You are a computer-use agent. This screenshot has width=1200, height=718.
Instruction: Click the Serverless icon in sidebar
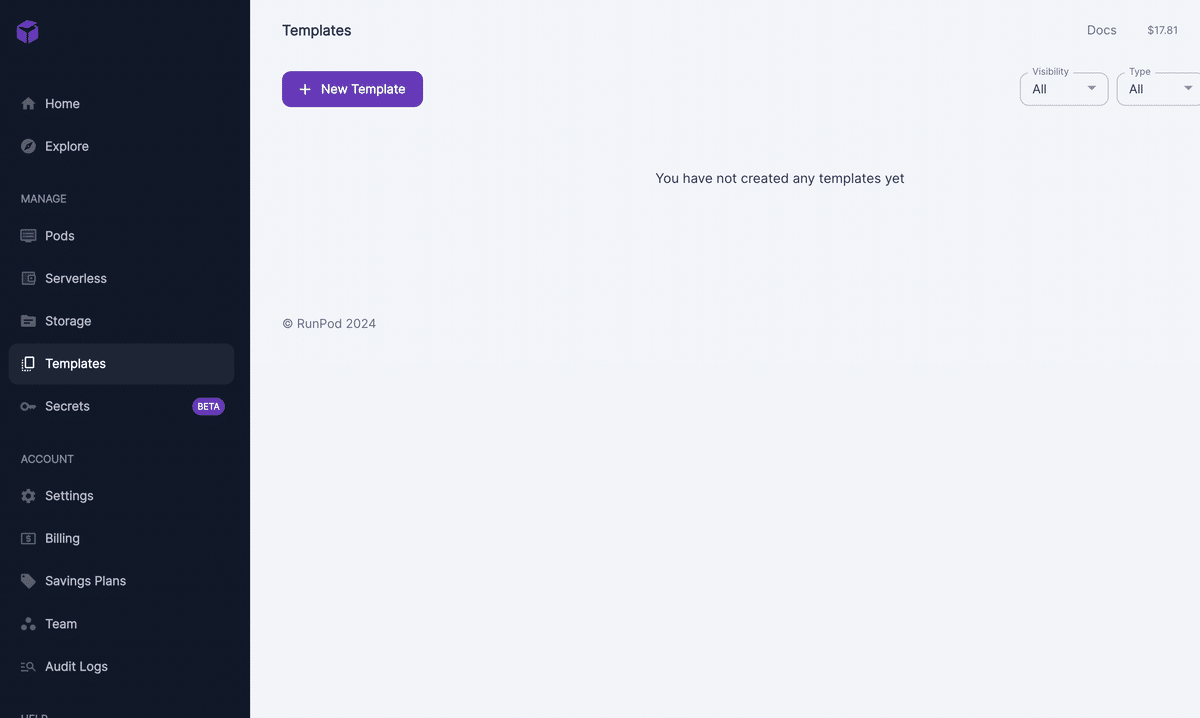[x=28, y=279]
